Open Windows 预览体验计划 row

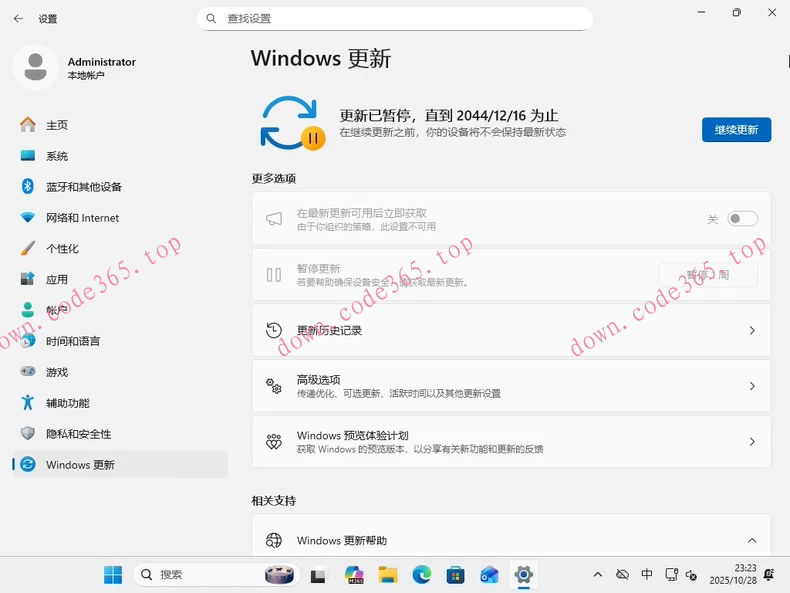coord(511,441)
